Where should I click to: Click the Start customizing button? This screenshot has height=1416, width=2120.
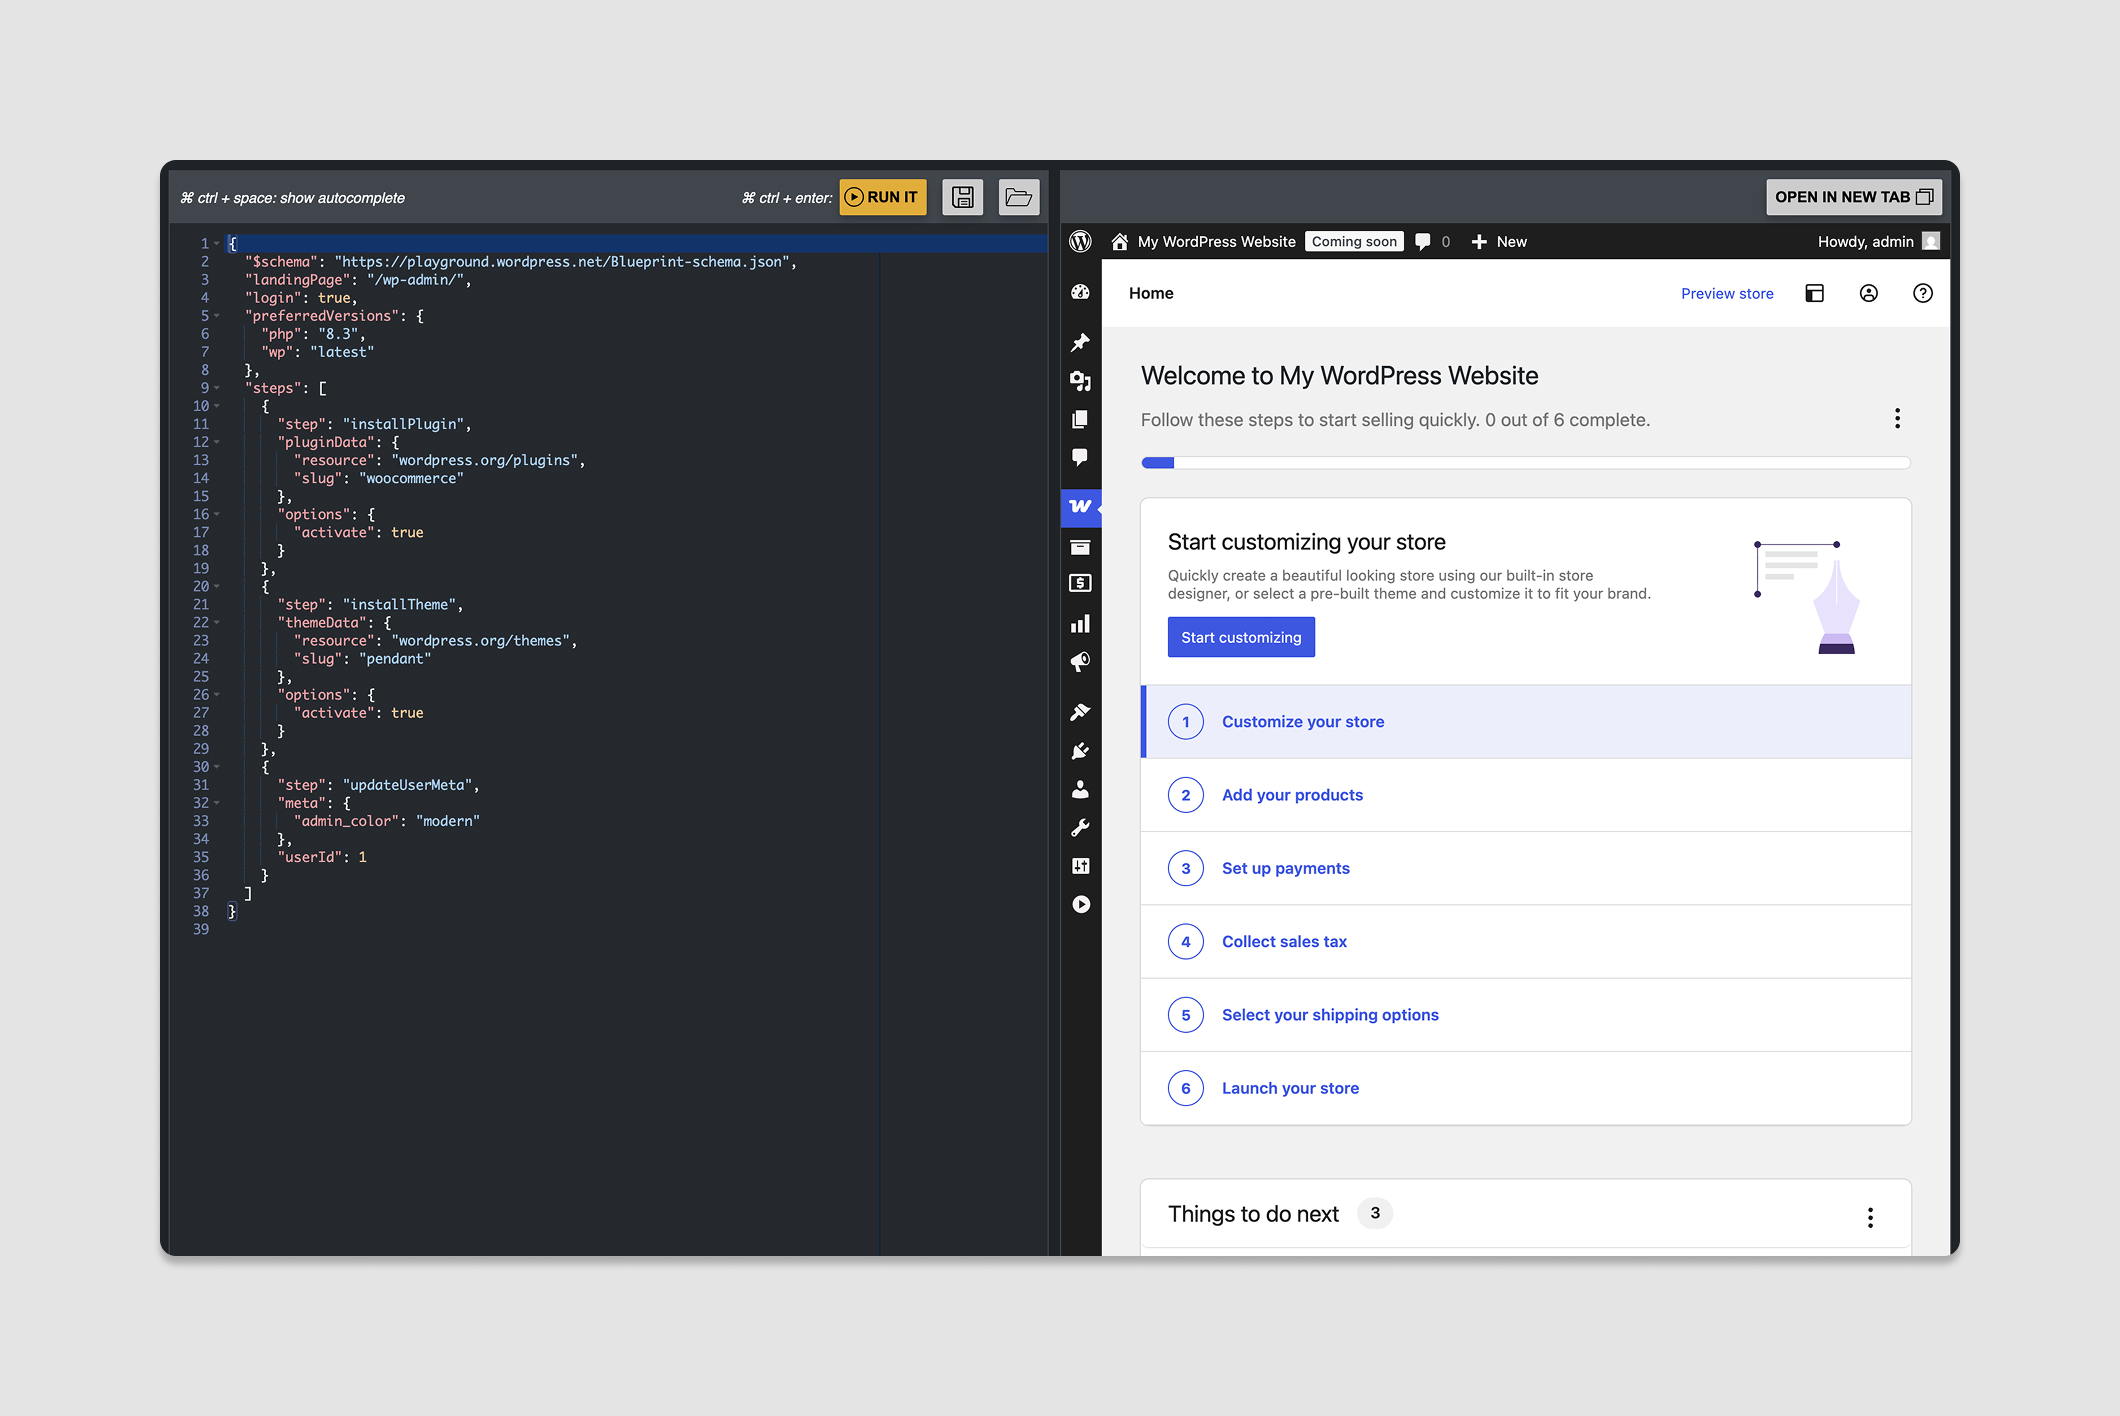(x=1241, y=637)
